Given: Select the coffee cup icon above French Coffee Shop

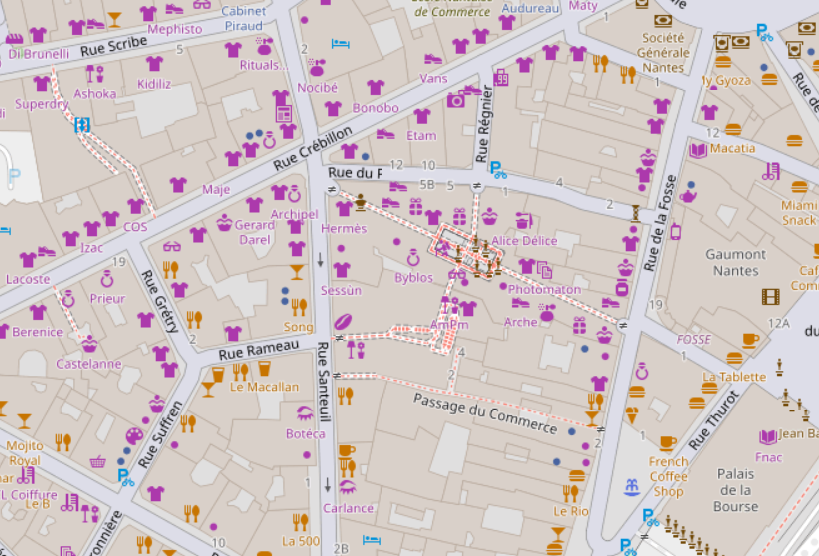Looking at the screenshot, I should tap(667, 443).
